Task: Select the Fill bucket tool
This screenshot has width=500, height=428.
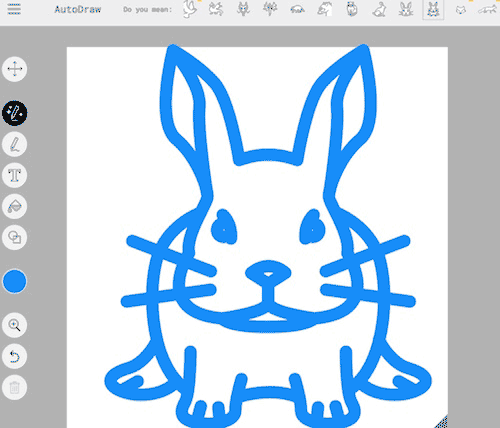Action: click(15, 206)
